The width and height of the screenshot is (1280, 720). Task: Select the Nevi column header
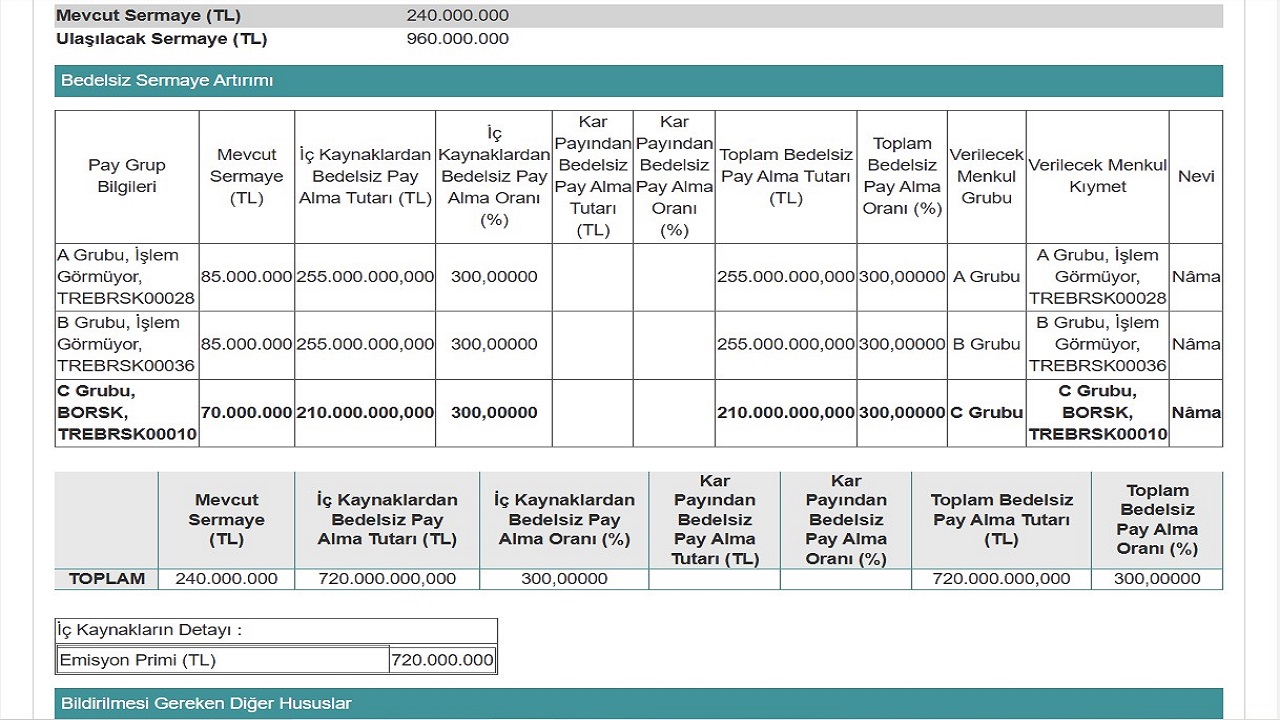click(1195, 176)
